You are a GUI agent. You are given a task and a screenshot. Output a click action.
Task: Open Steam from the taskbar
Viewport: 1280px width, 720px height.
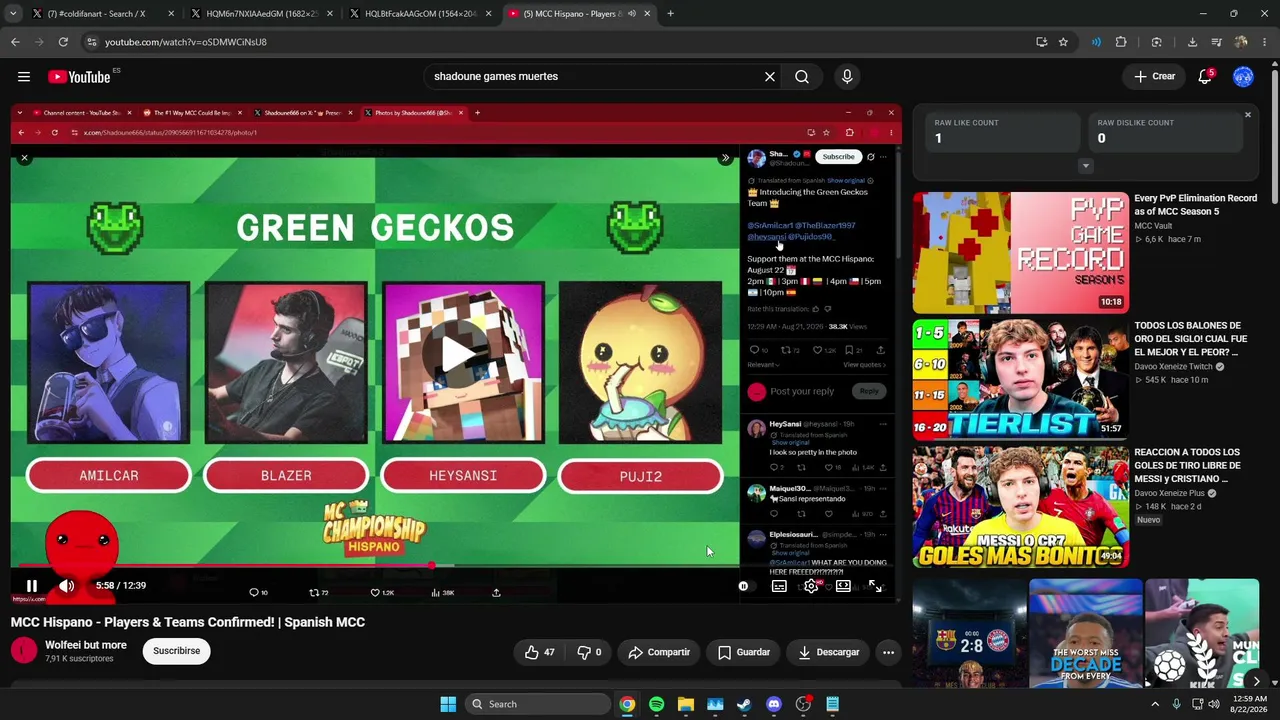744,704
